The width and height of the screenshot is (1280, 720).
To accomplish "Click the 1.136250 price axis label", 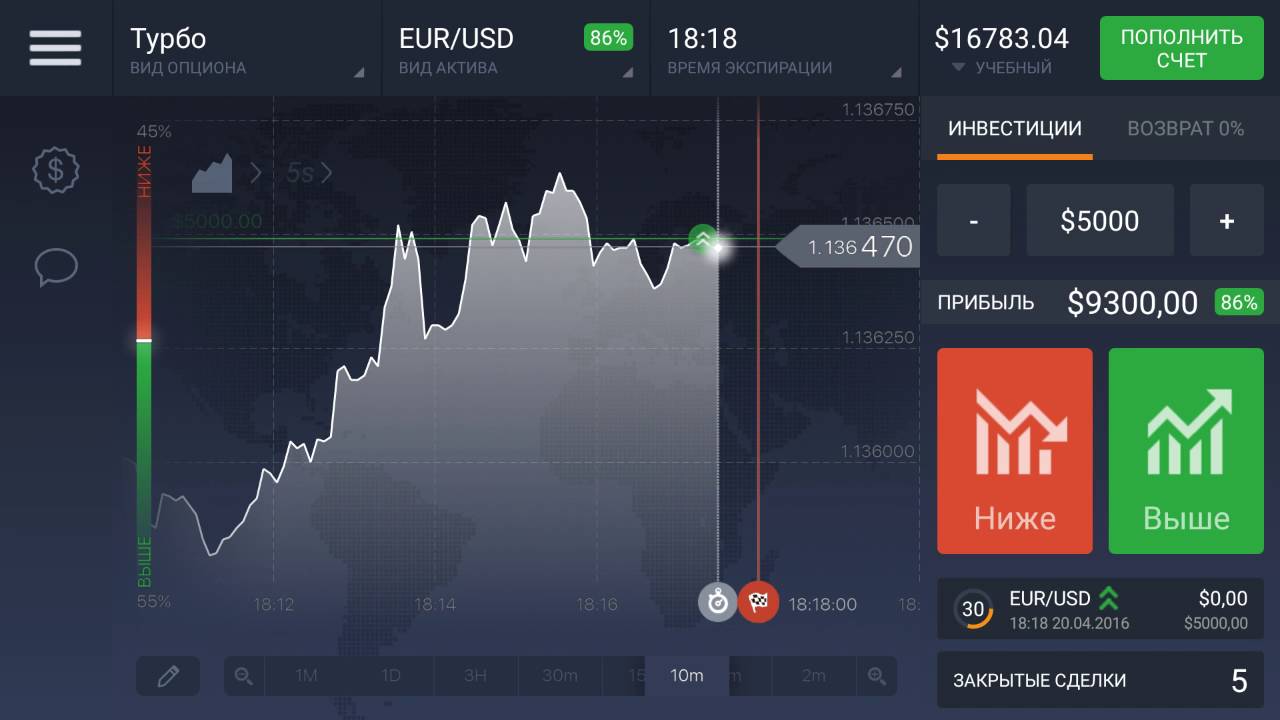I will coord(878,338).
